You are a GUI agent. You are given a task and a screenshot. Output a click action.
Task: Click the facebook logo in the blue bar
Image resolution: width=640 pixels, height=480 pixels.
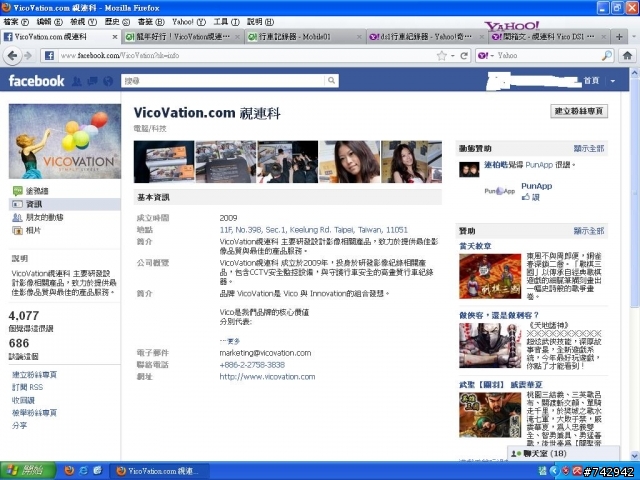36,81
